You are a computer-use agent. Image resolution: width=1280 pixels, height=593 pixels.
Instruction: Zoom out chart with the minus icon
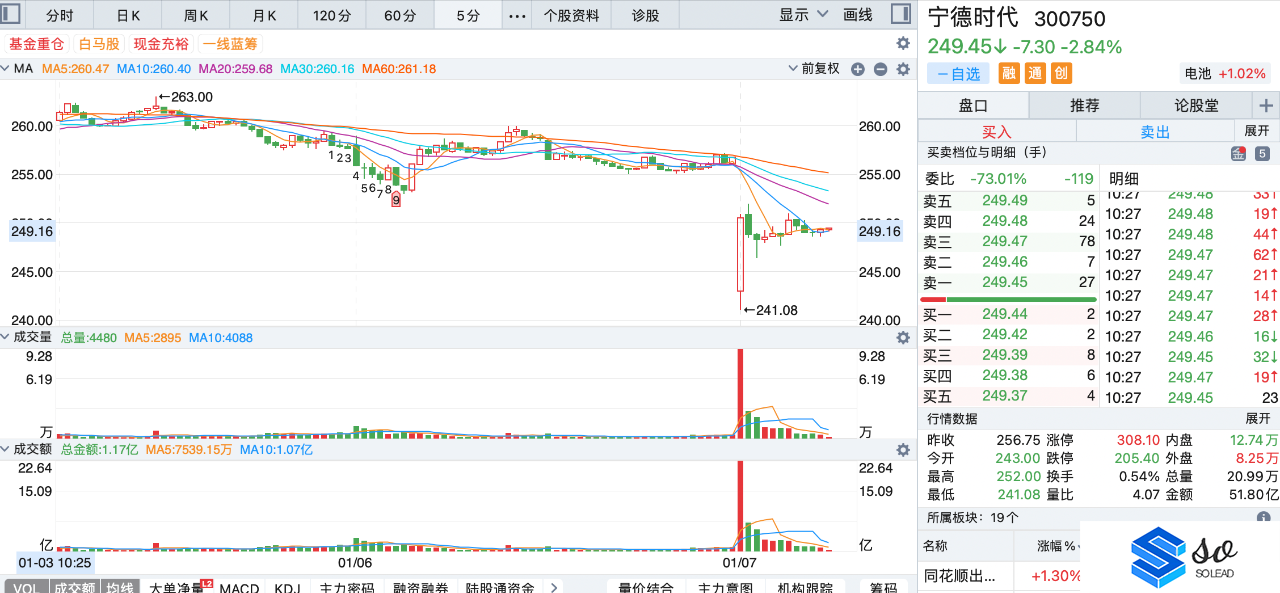tap(881, 69)
